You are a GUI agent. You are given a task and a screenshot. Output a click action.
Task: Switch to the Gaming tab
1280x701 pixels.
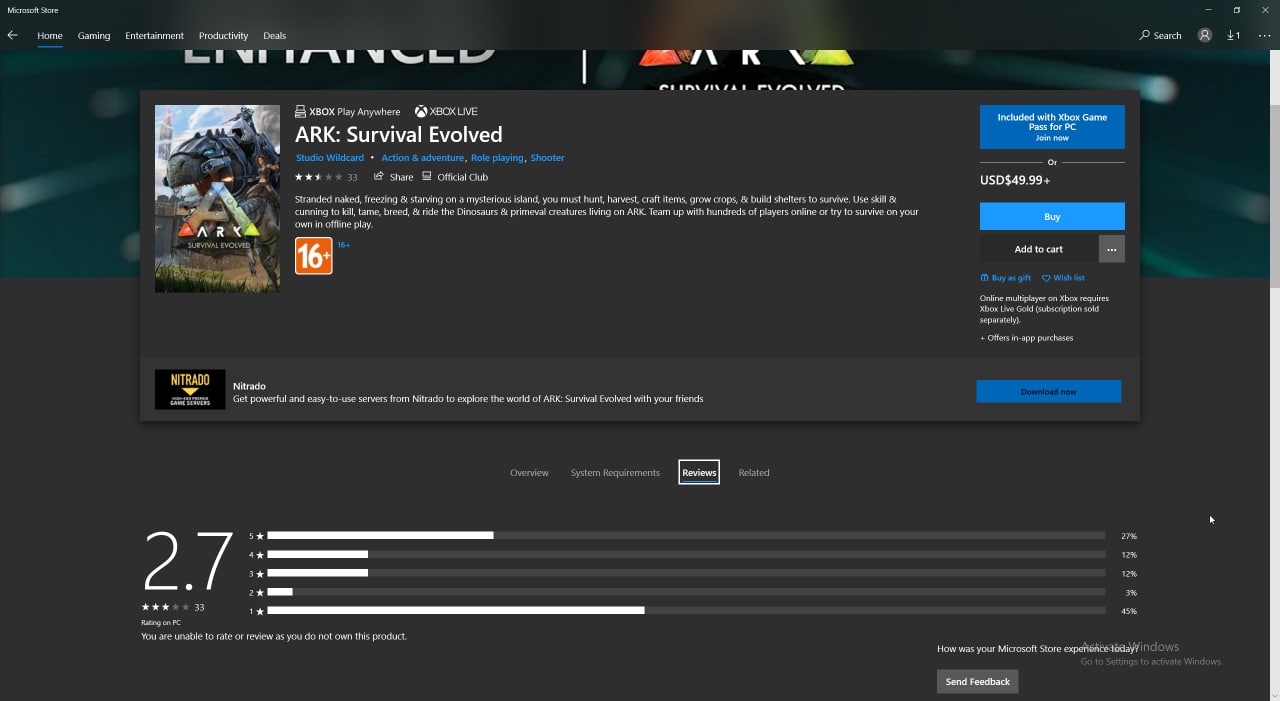click(94, 36)
